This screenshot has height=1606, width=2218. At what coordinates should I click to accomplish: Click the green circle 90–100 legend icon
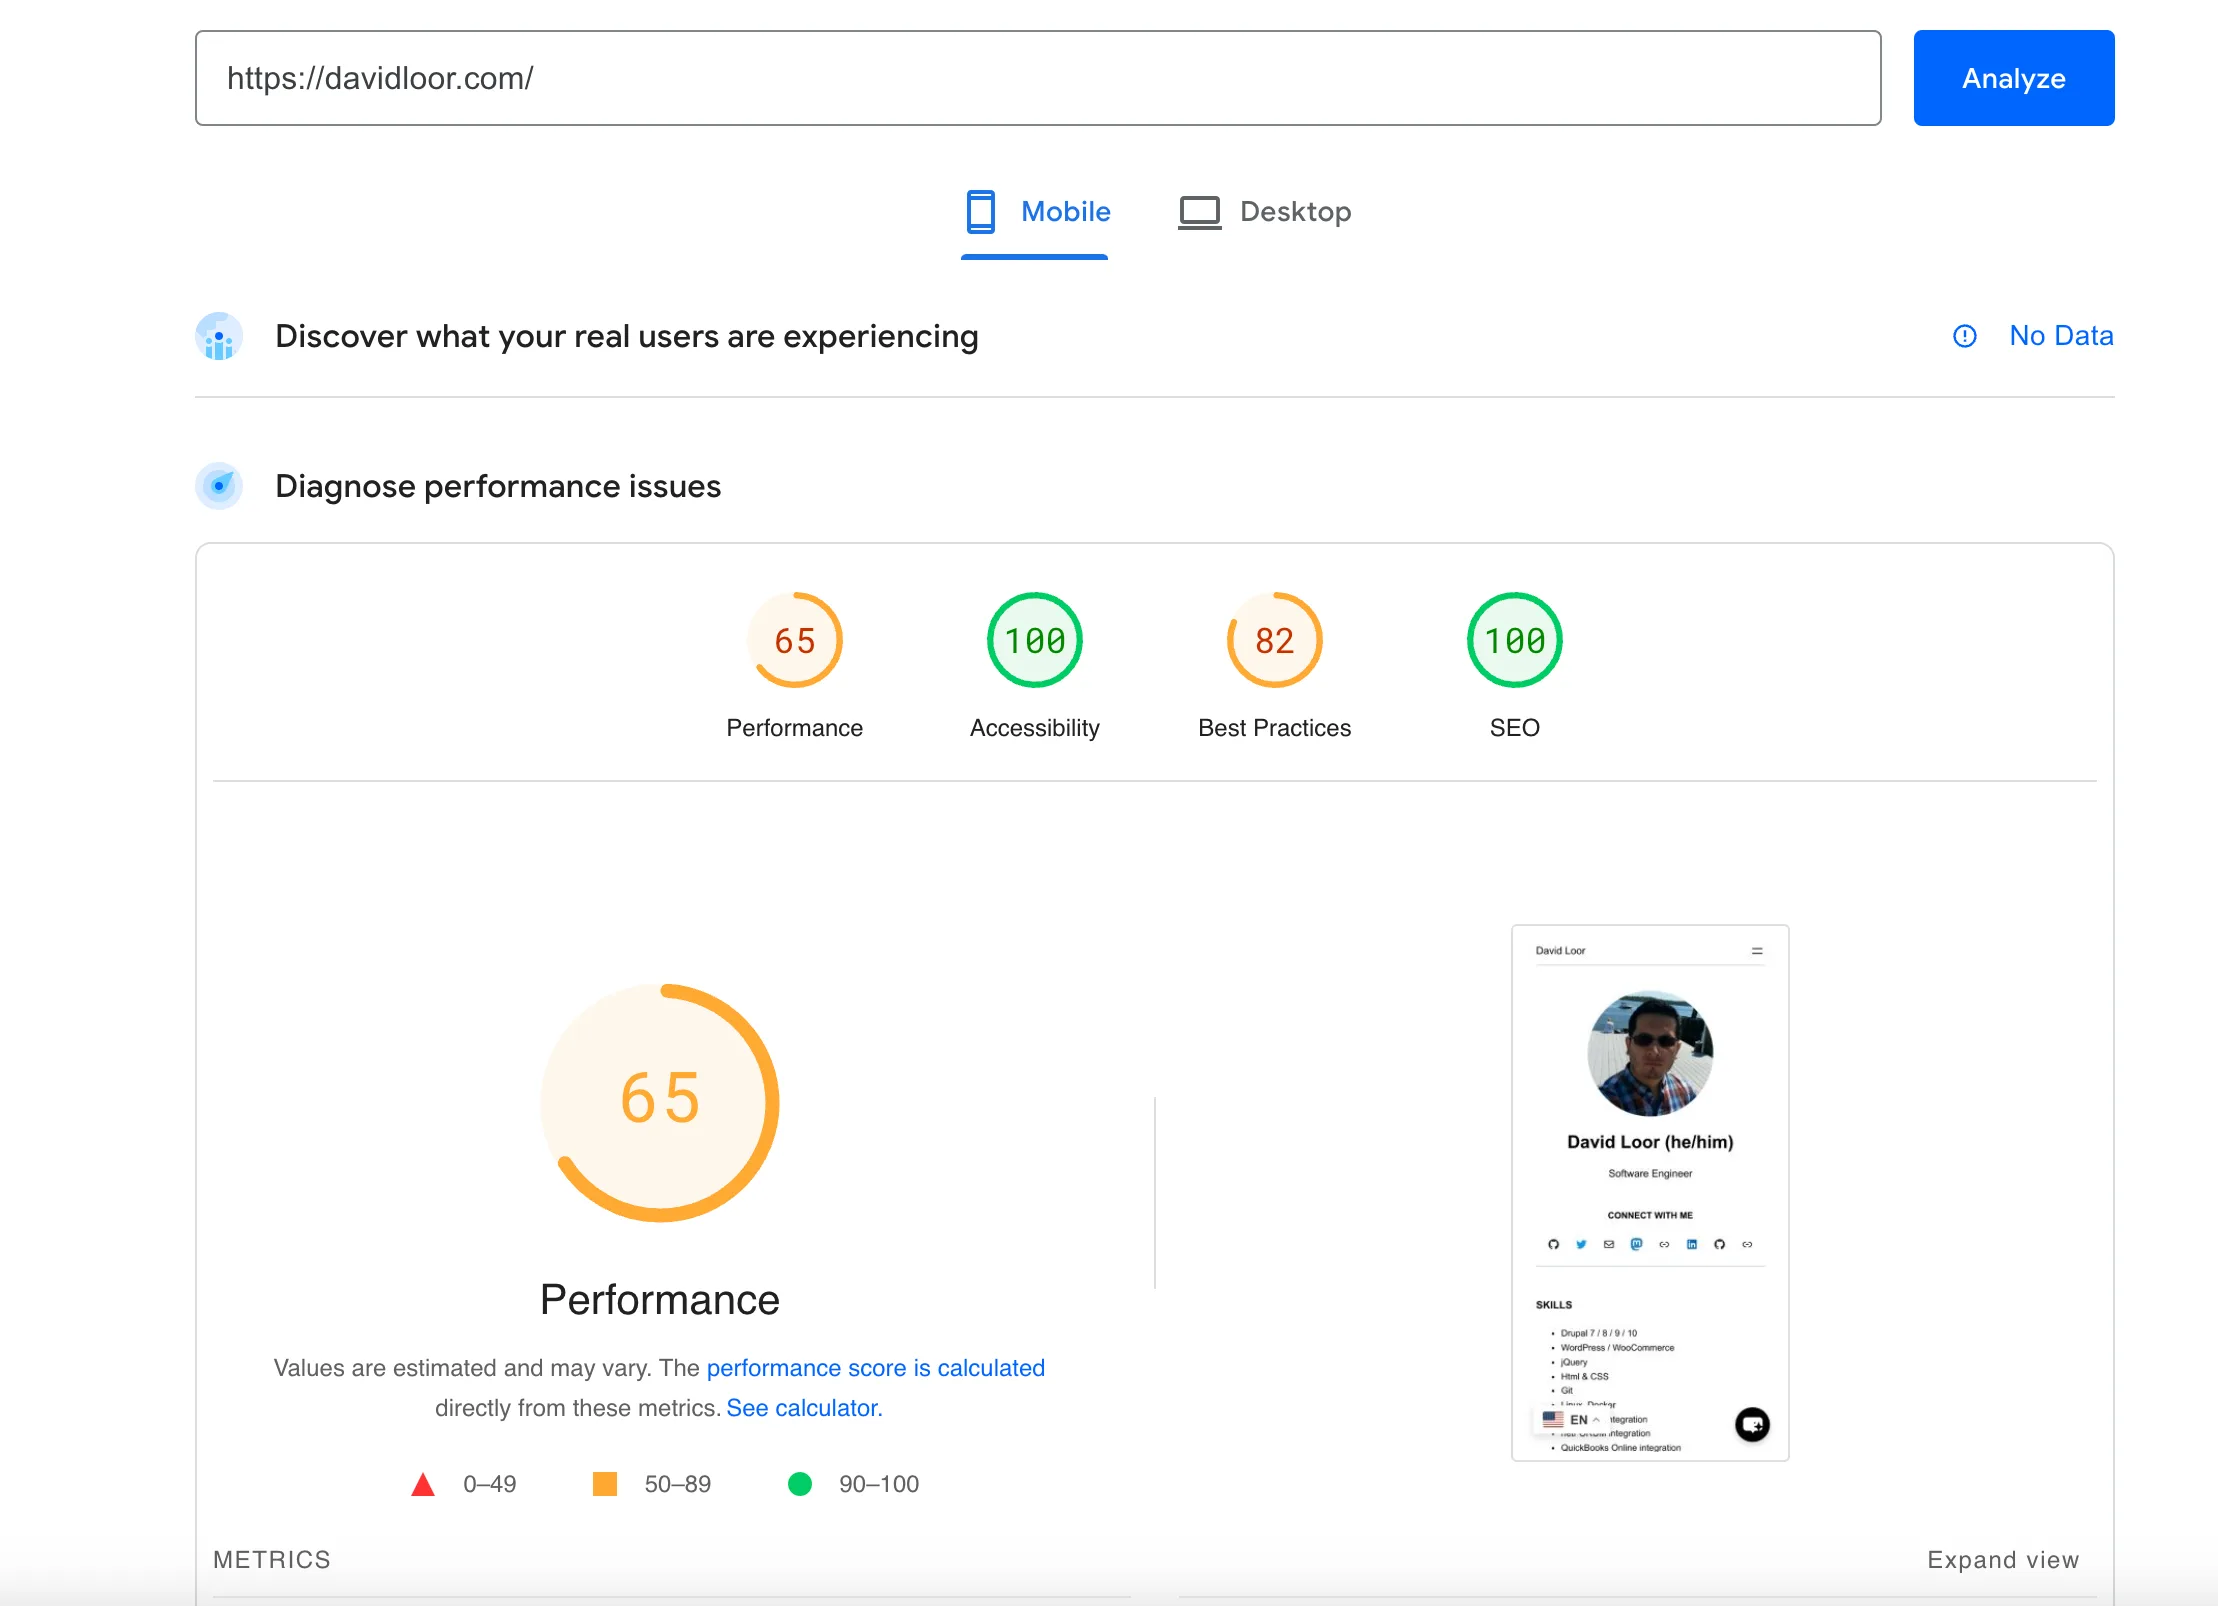coord(800,1484)
